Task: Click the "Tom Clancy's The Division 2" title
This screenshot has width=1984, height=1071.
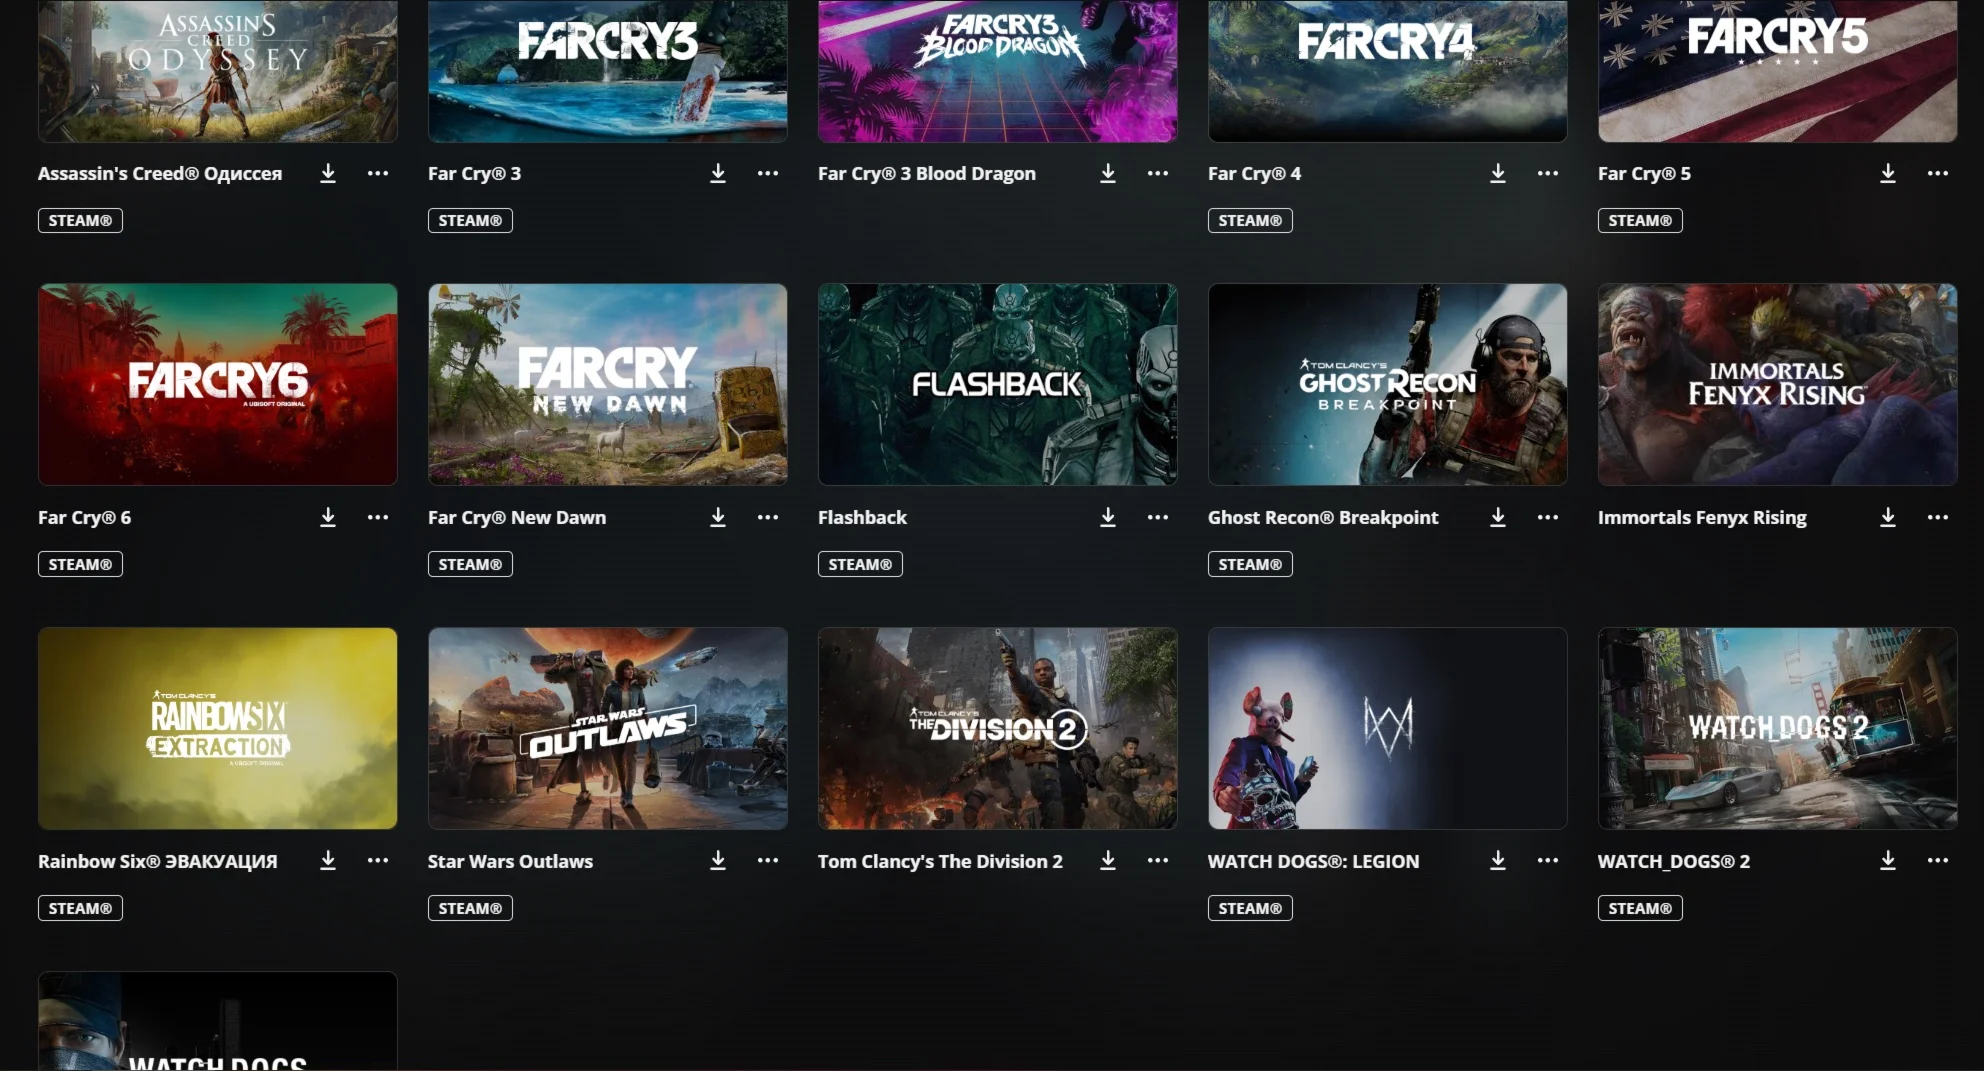Action: [x=940, y=861]
